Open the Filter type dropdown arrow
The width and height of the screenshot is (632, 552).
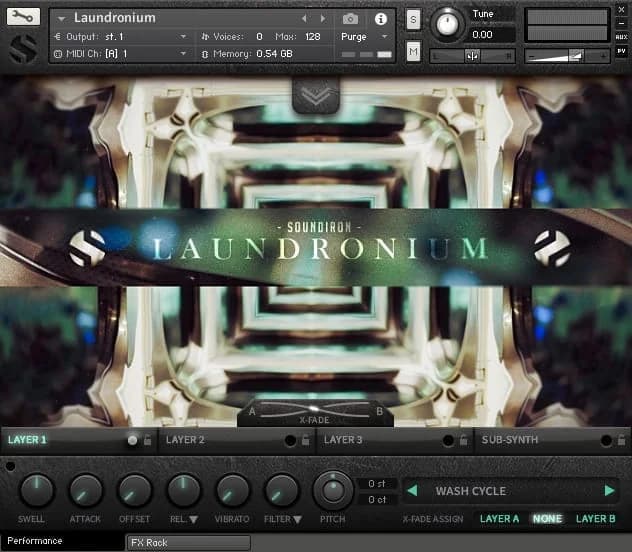coord(298,520)
